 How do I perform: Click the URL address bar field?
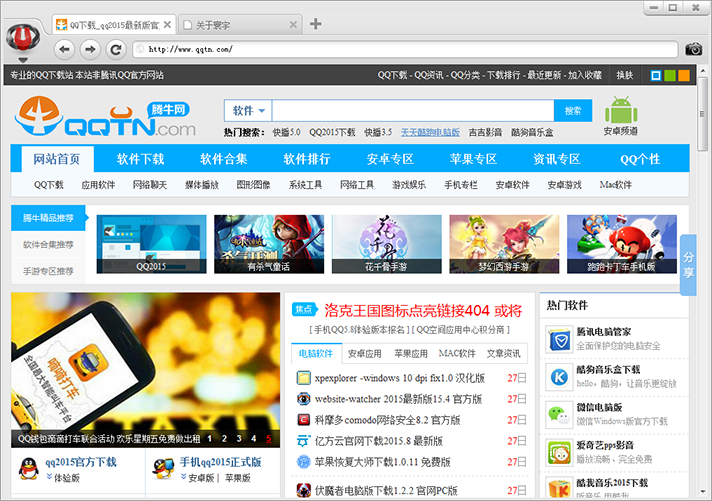400,48
